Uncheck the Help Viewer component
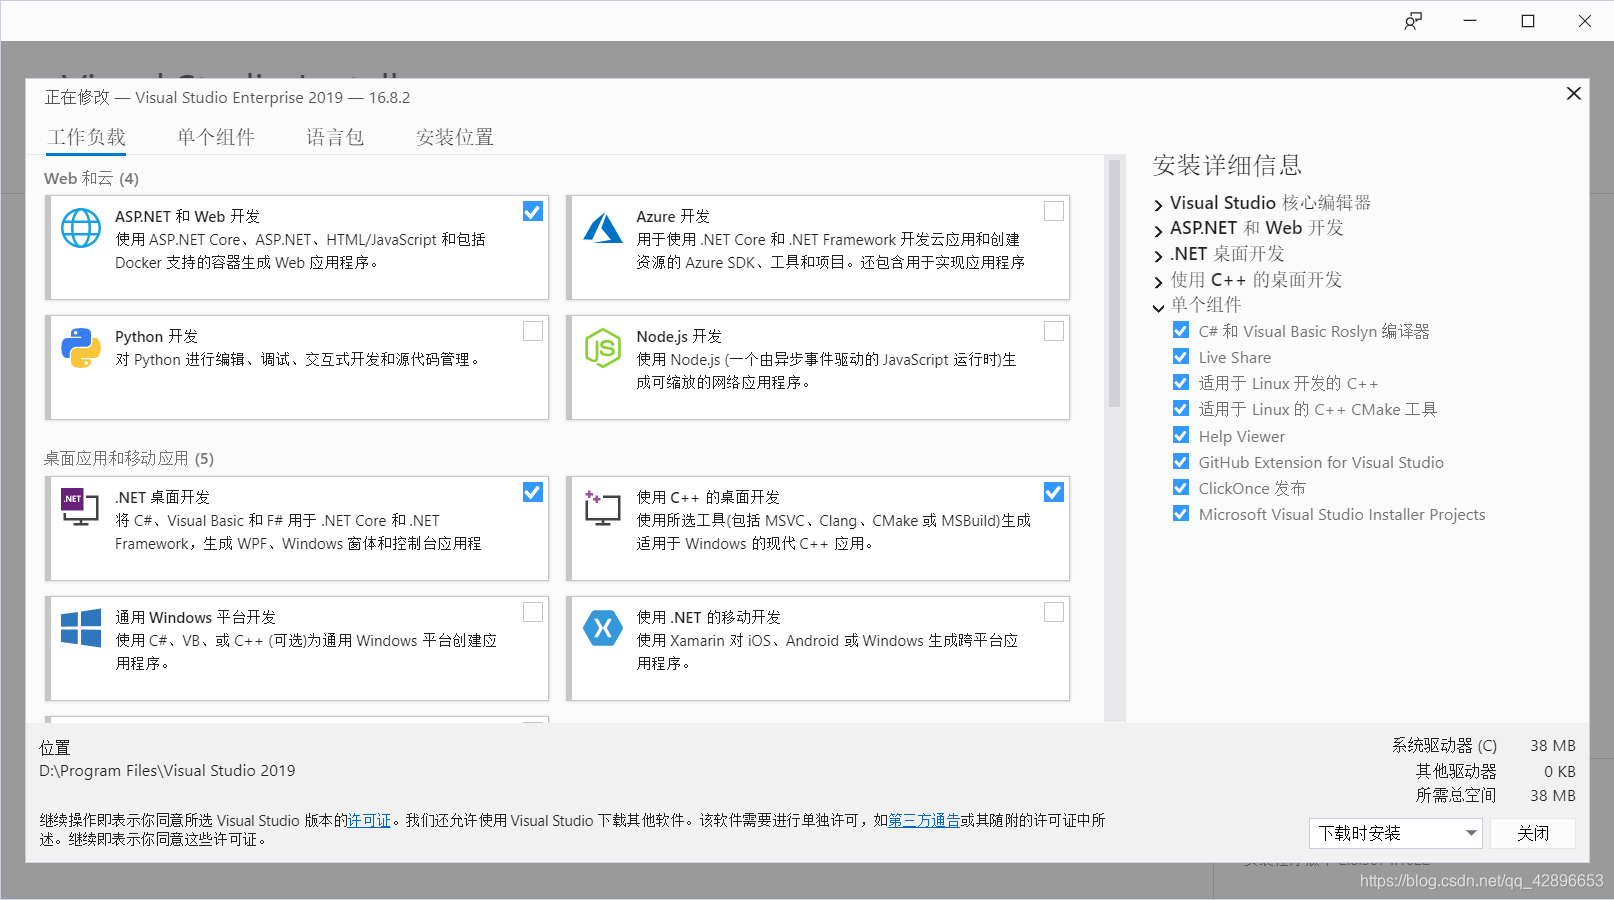This screenshot has height=900, width=1614. [x=1181, y=435]
